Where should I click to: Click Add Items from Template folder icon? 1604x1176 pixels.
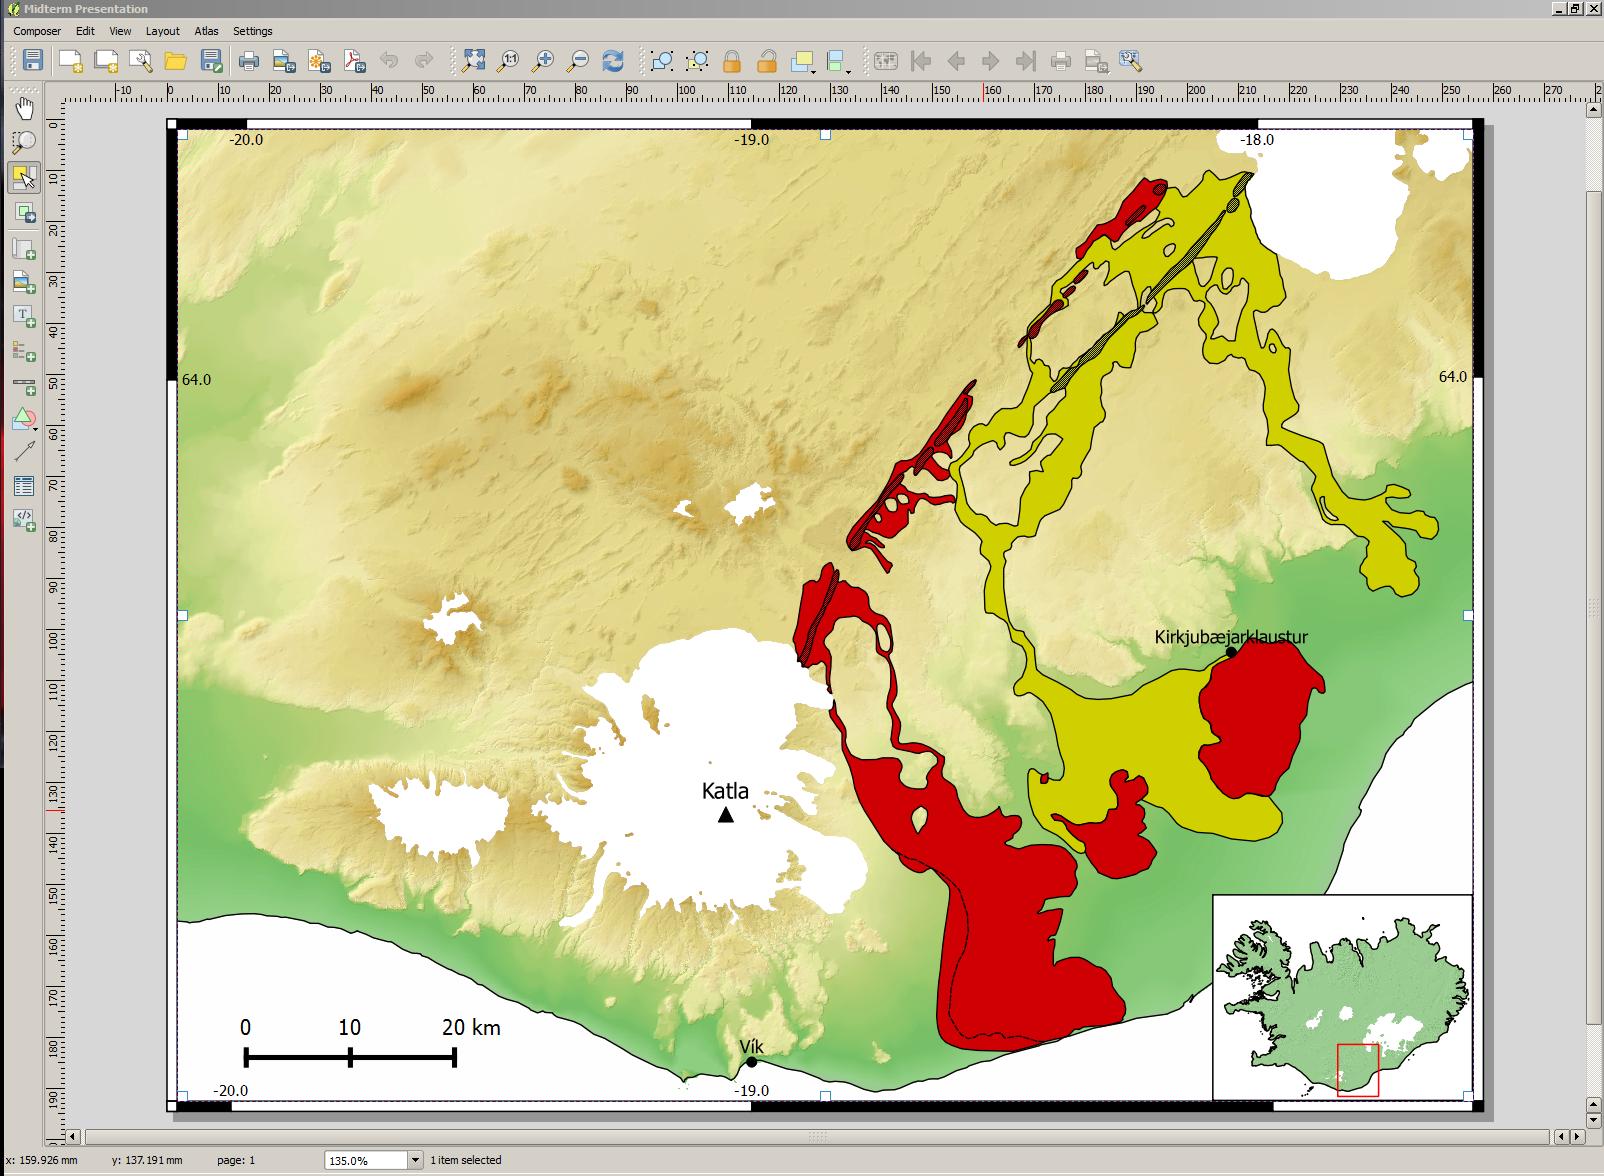pos(176,61)
